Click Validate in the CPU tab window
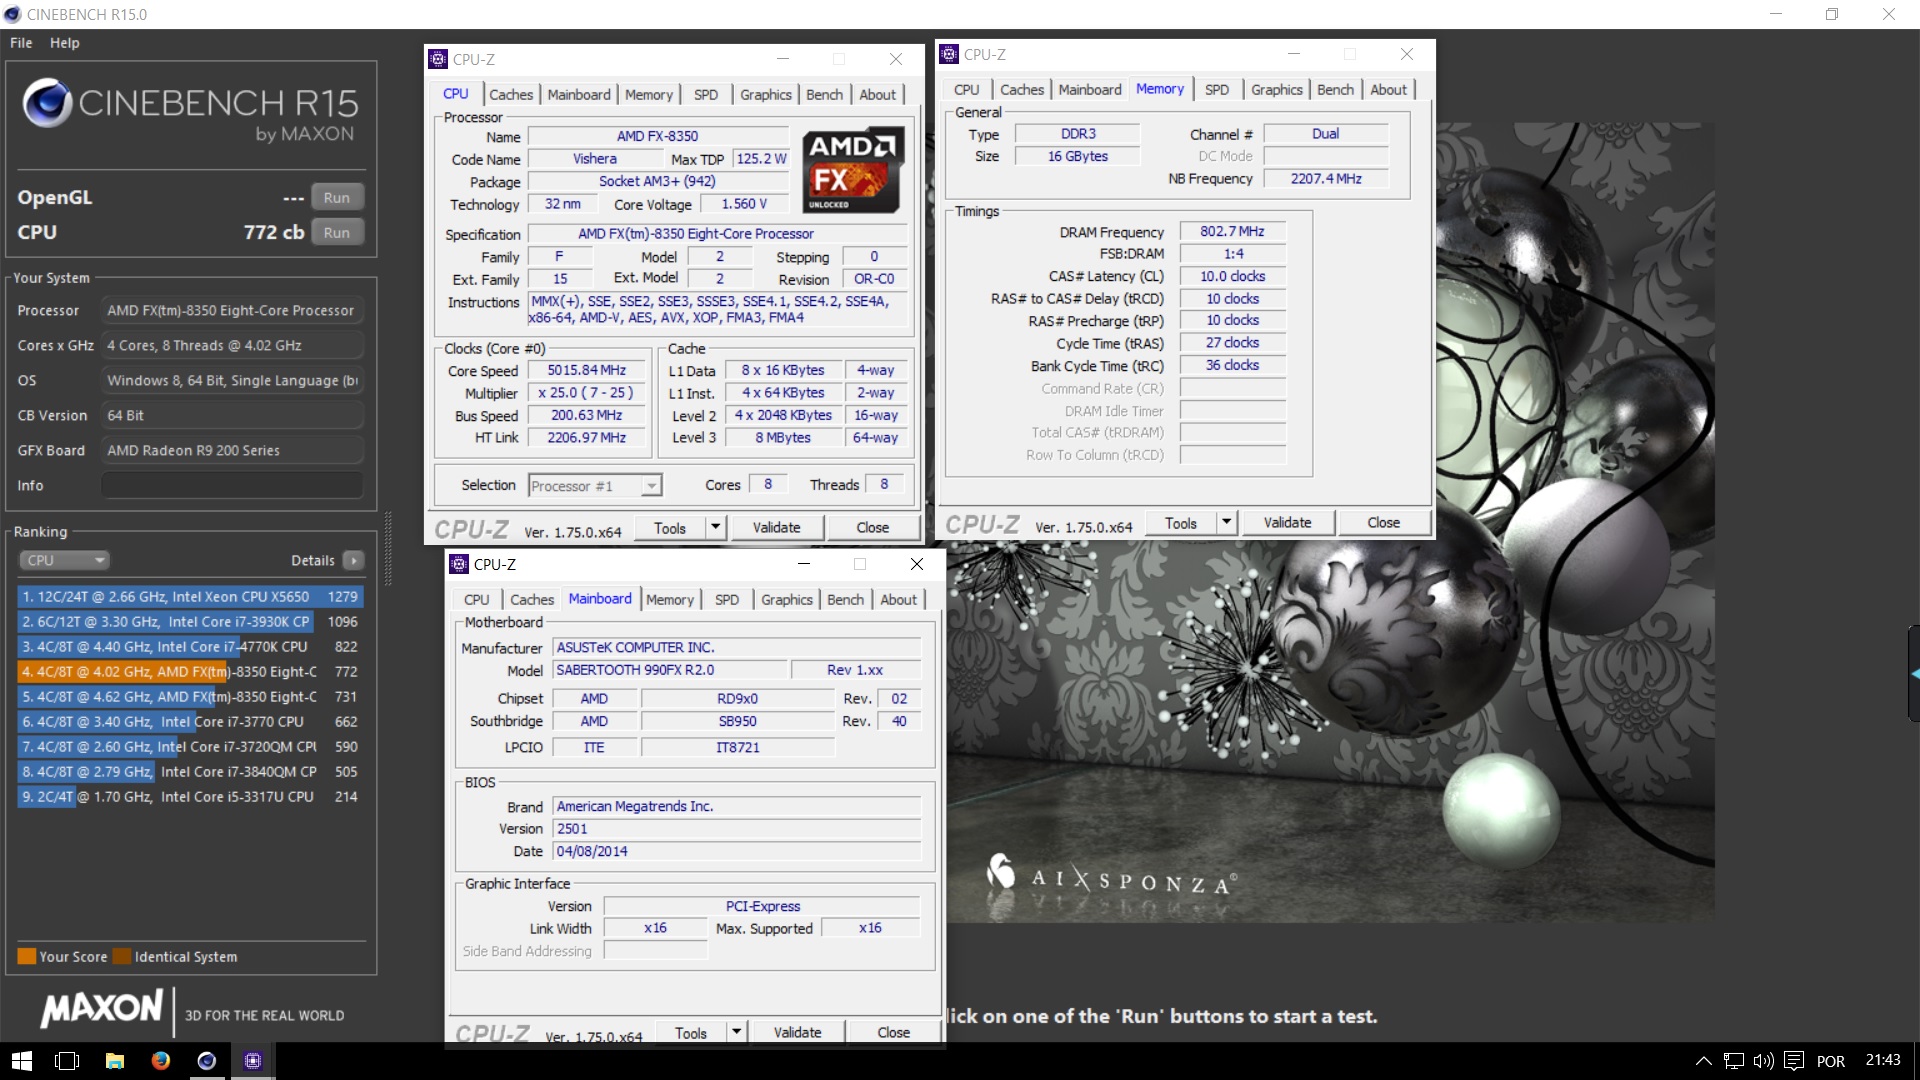The height and width of the screenshot is (1080, 1920). pos(776,527)
